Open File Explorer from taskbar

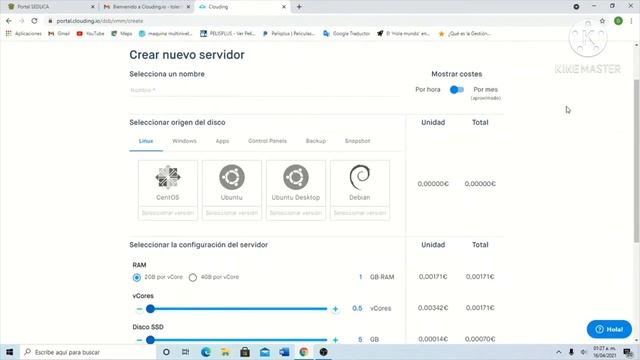[225, 352]
